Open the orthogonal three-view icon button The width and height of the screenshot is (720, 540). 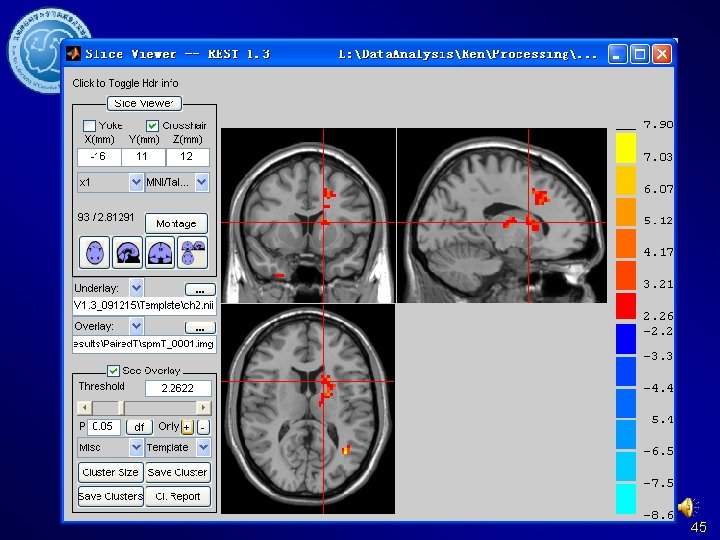pos(192,253)
